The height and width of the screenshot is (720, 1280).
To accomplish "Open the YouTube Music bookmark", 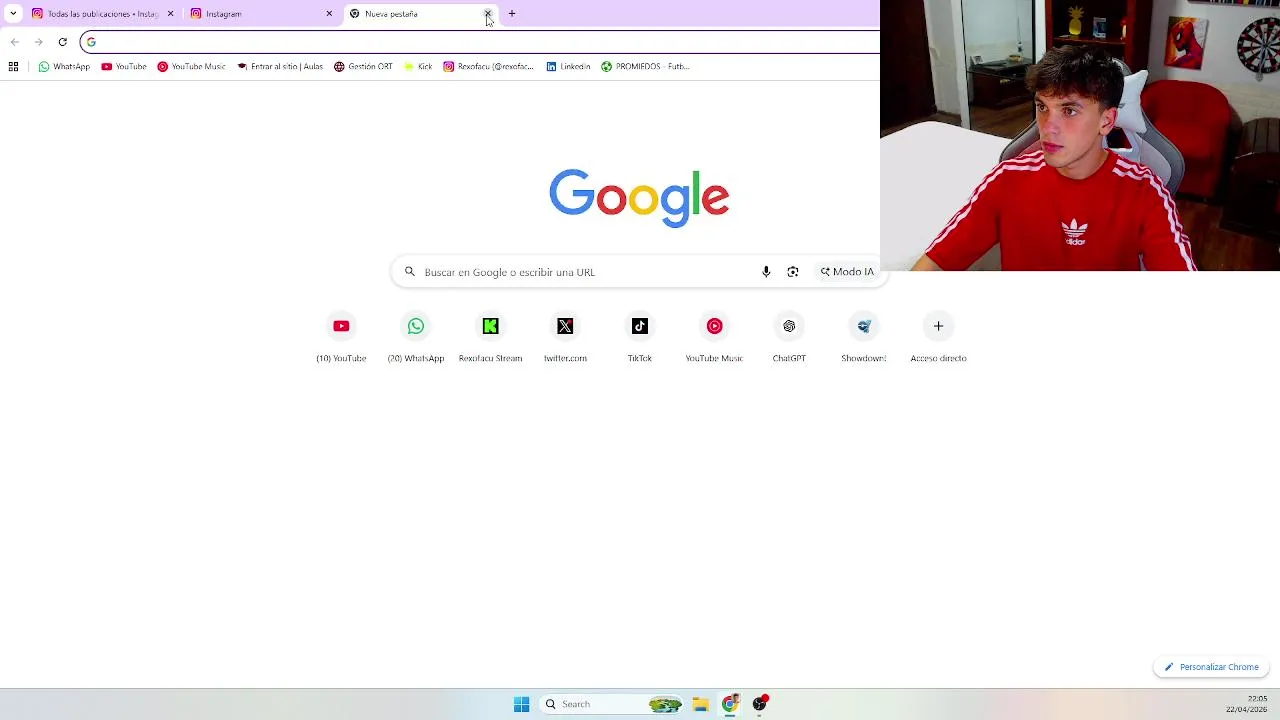I will pyautogui.click(x=191, y=67).
